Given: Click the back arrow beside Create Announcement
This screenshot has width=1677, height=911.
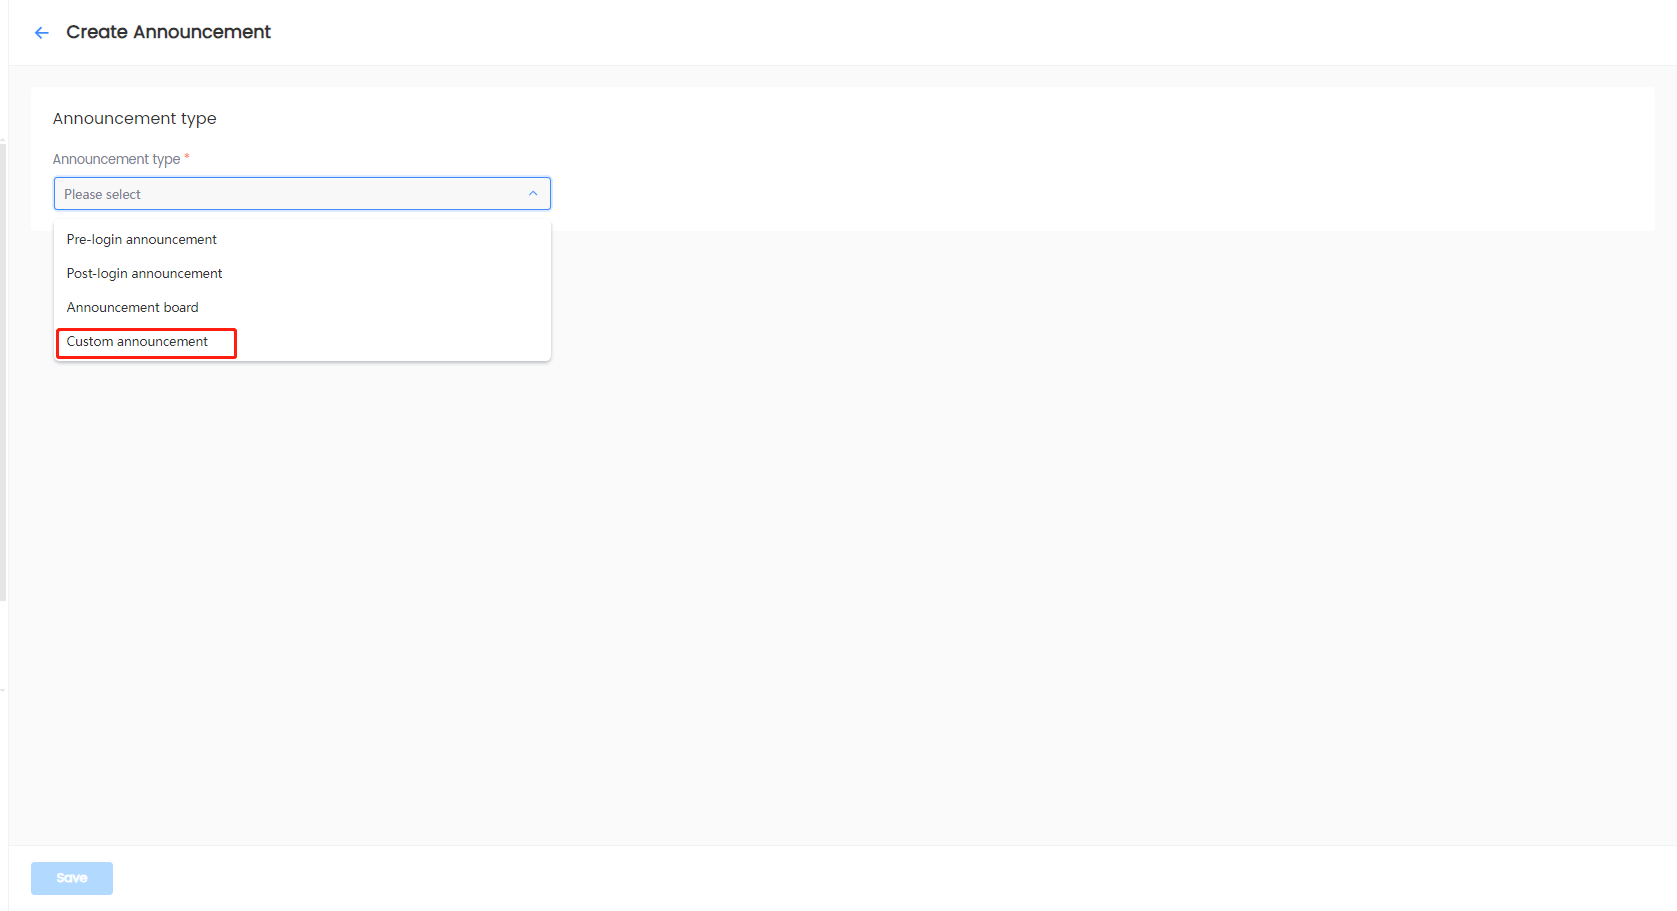Looking at the screenshot, I should [x=42, y=33].
